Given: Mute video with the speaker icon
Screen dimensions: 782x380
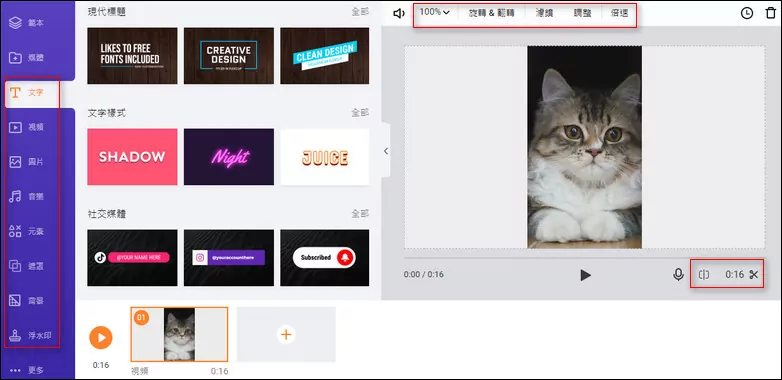Looking at the screenshot, I should (x=399, y=13).
